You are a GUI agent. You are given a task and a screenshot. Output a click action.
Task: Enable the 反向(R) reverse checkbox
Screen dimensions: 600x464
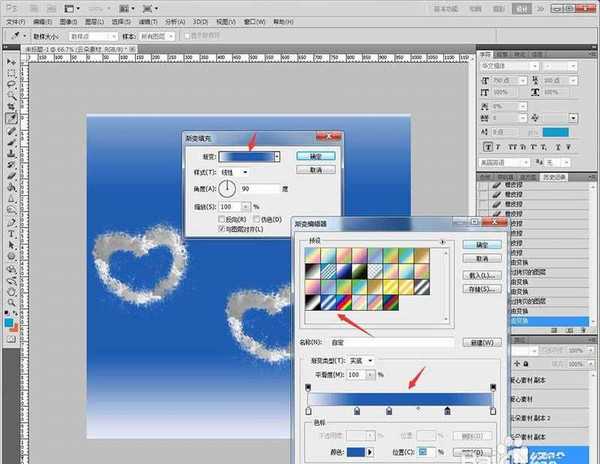[x=222, y=218]
